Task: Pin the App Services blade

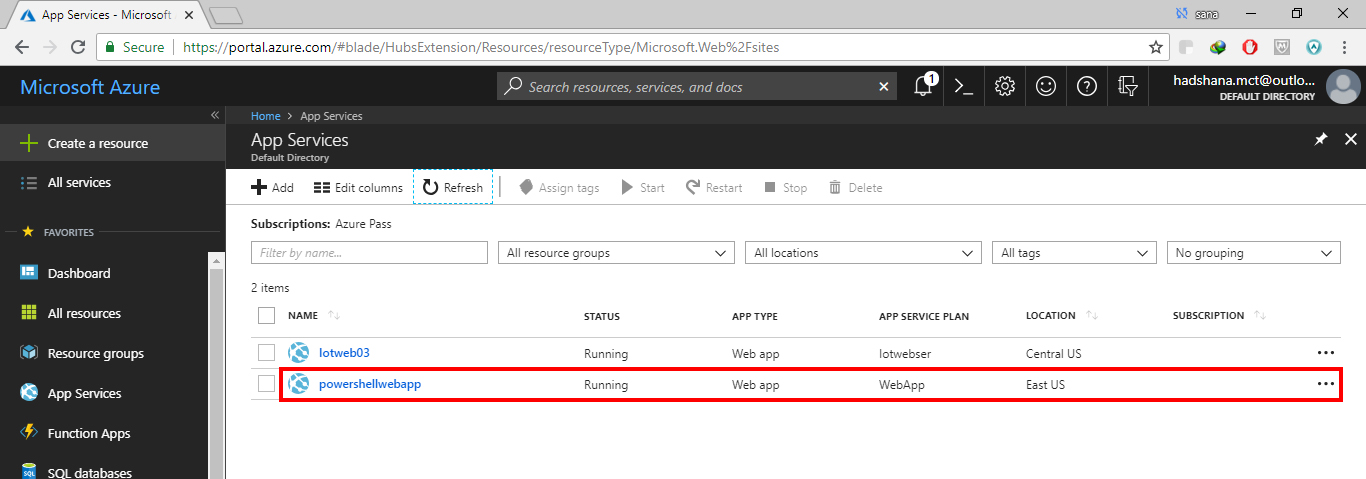Action: (1321, 140)
